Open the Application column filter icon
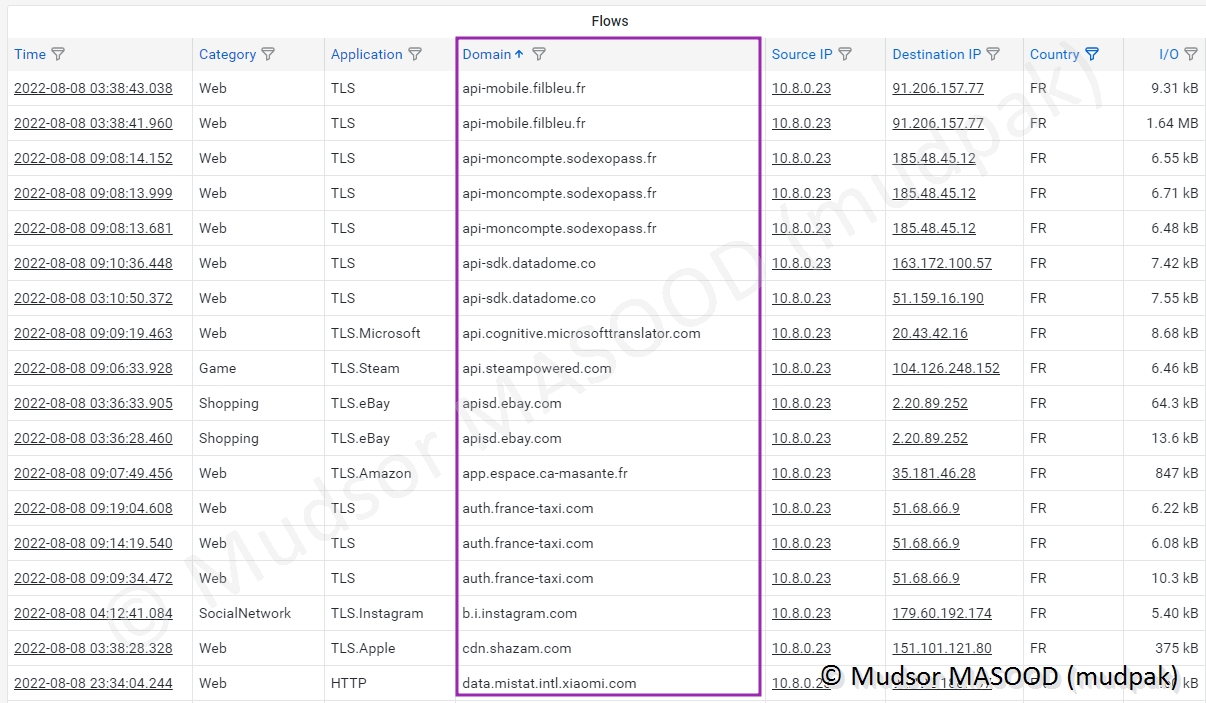Image resolution: width=1206 pixels, height=703 pixels. [x=415, y=54]
